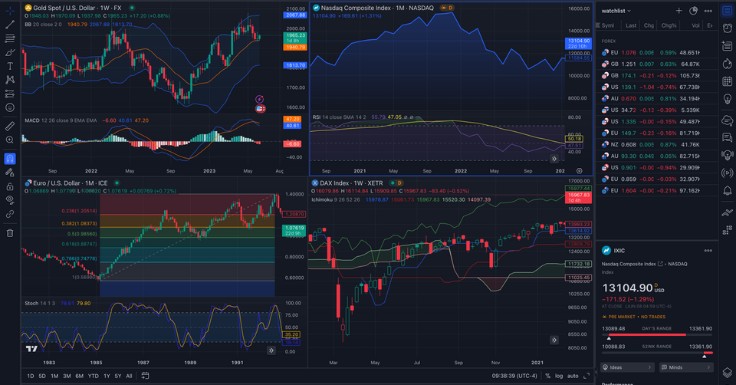This screenshot has height=385, width=736.
Task: Open the object tree layers panel
Action: pyautogui.click(x=727, y=371)
